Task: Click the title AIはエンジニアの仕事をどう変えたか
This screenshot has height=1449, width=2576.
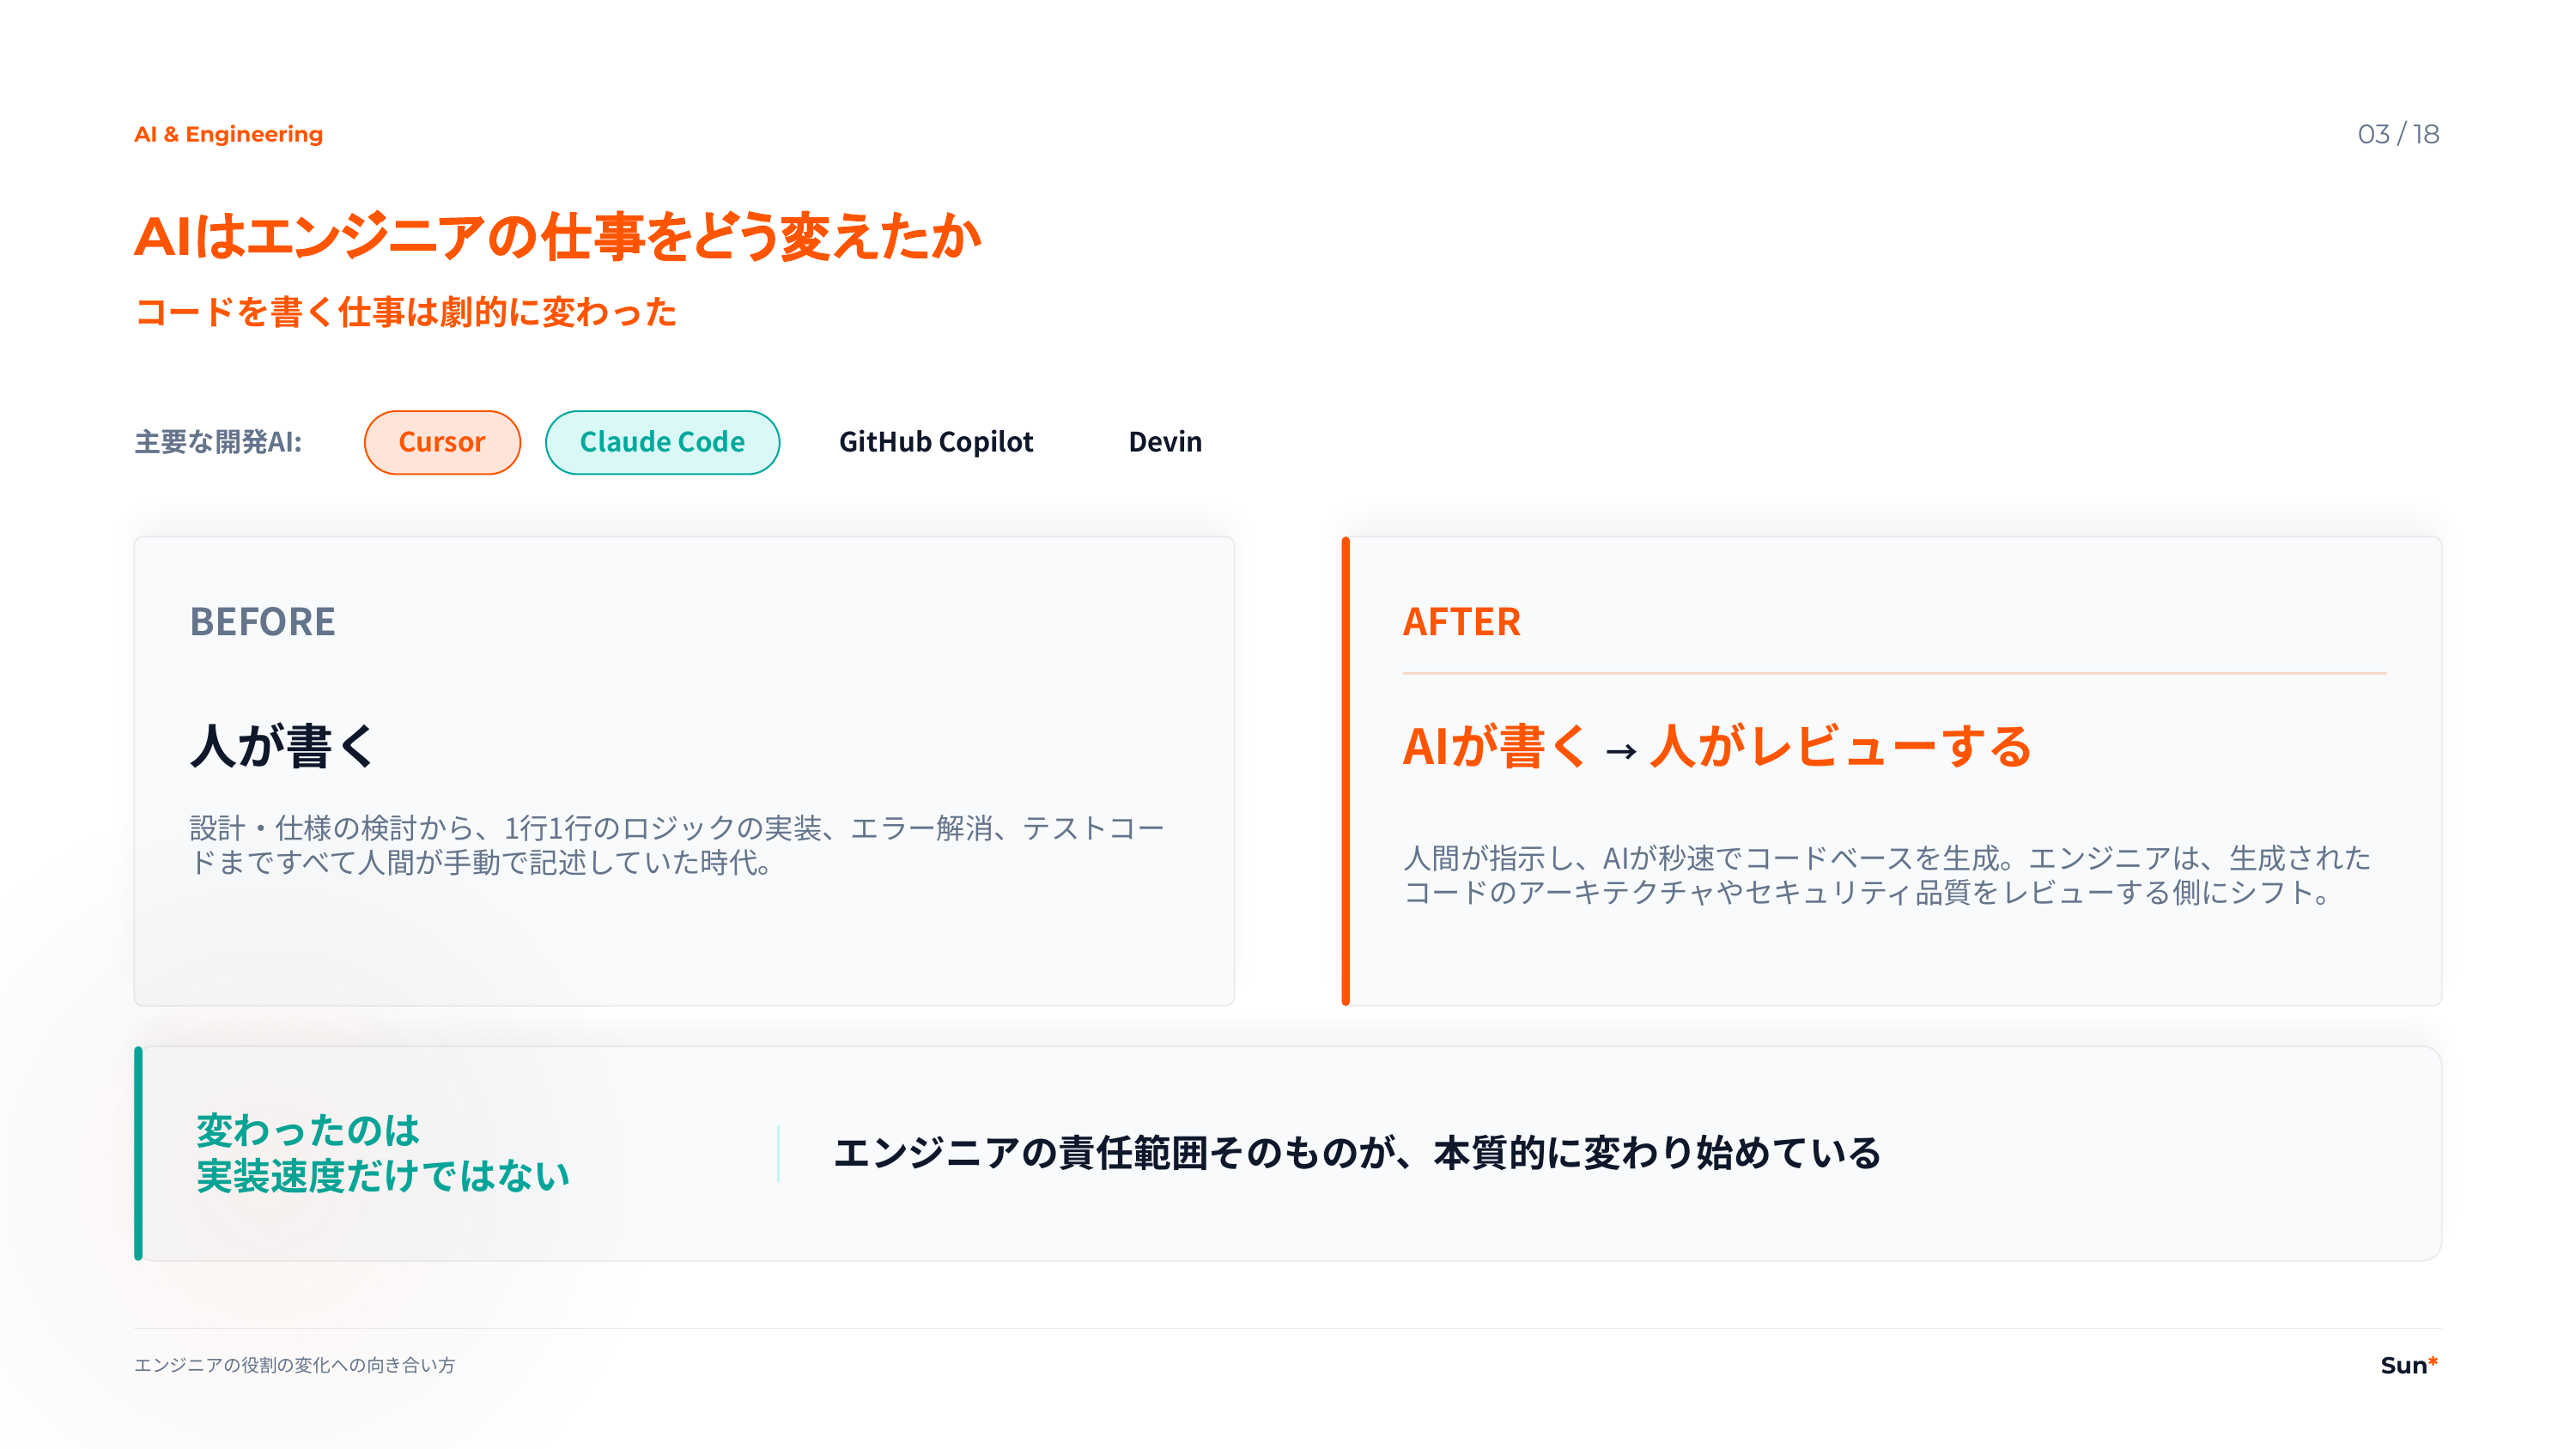Action: click(558, 236)
